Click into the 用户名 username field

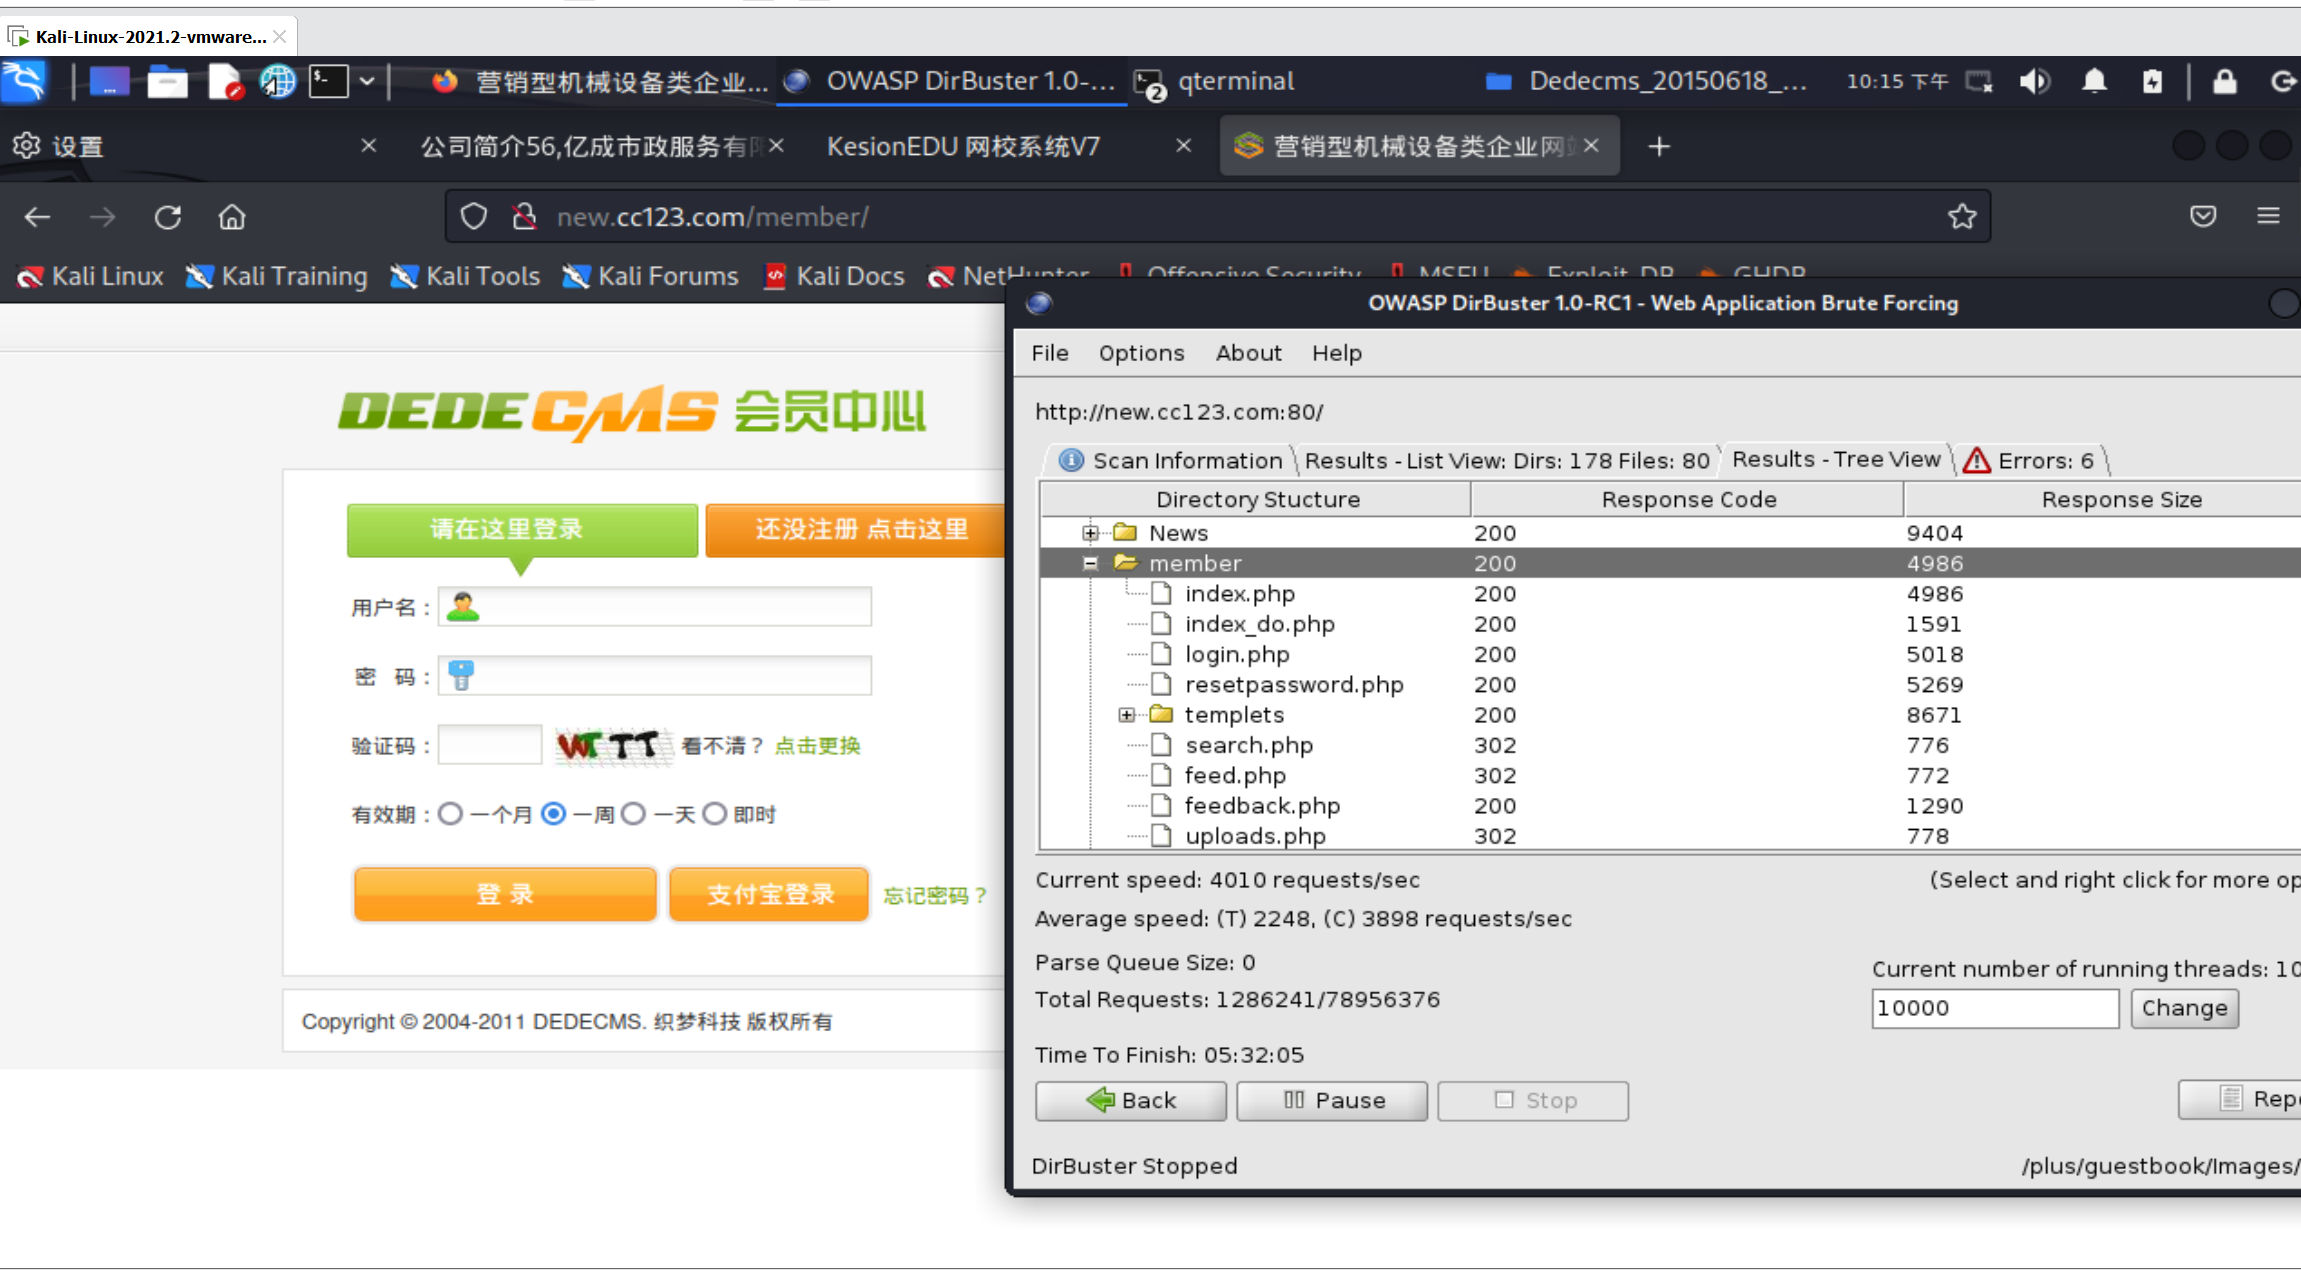(655, 606)
